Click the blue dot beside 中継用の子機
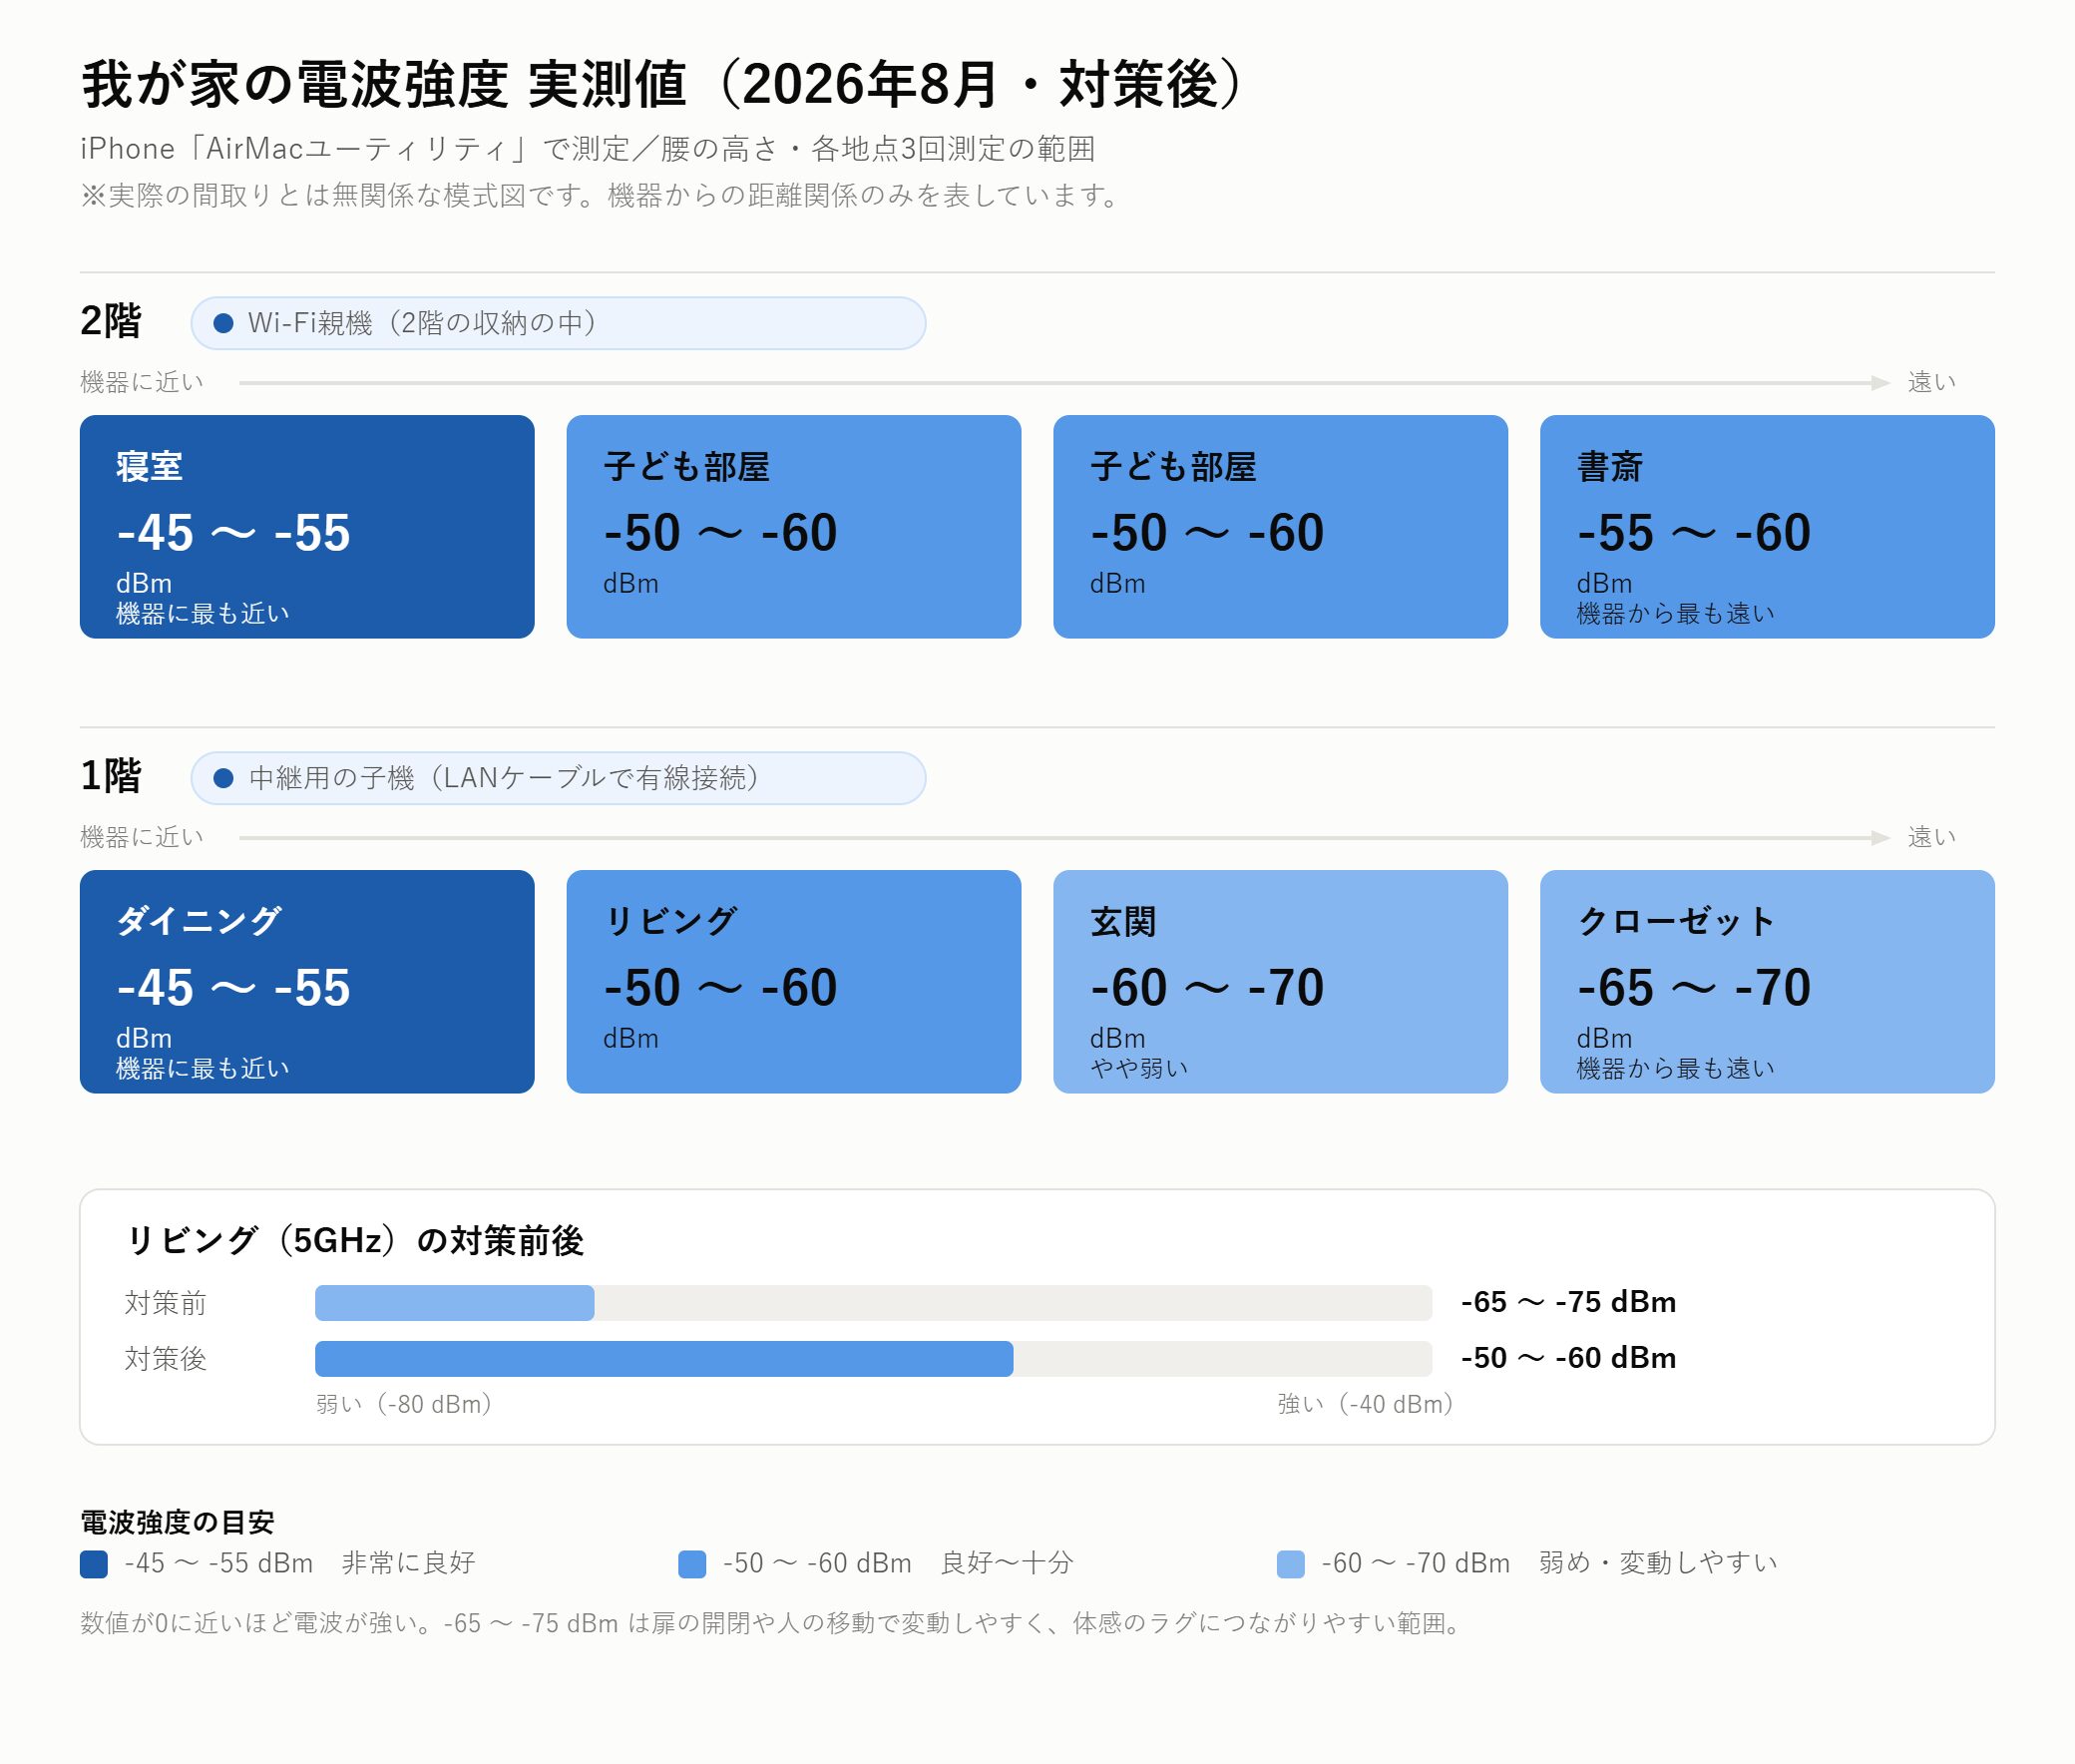This screenshot has width=2075, height=1764. [224, 778]
